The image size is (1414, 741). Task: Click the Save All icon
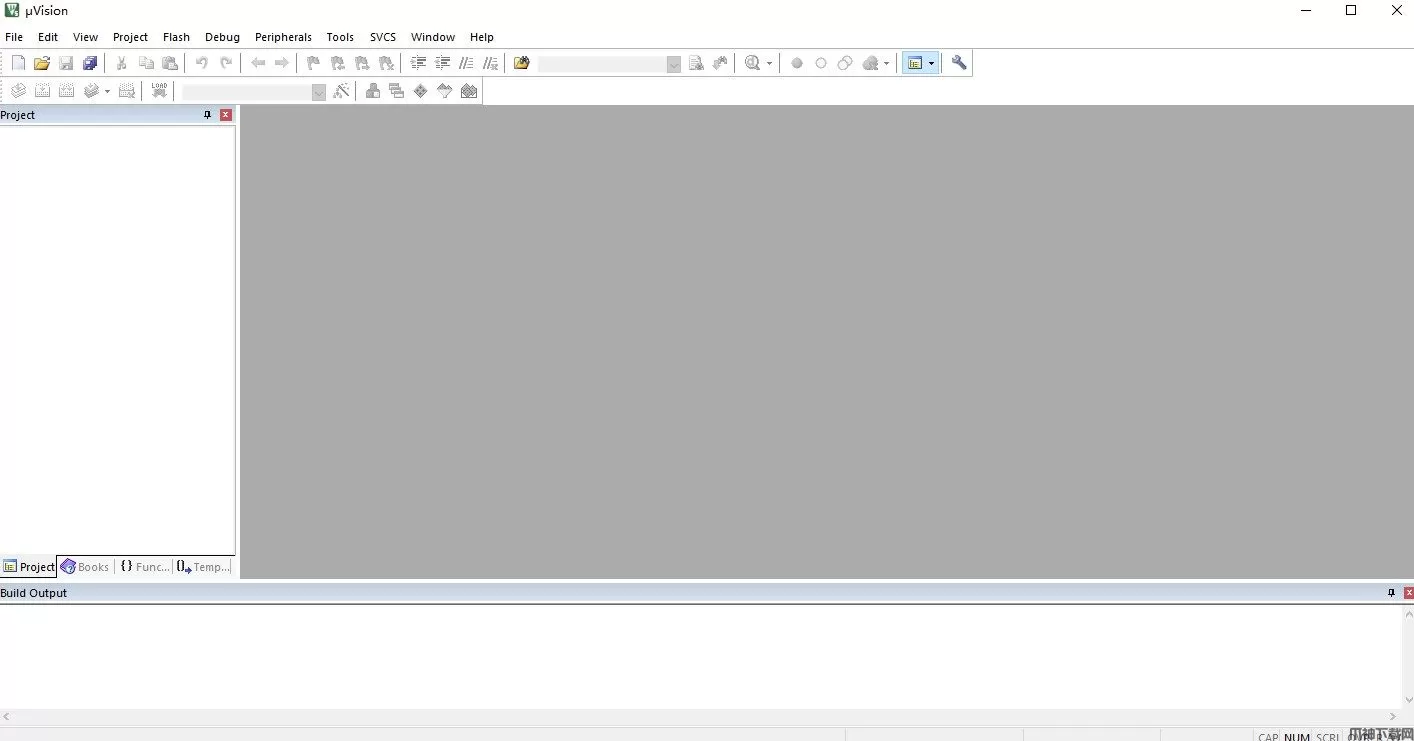point(90,63)
